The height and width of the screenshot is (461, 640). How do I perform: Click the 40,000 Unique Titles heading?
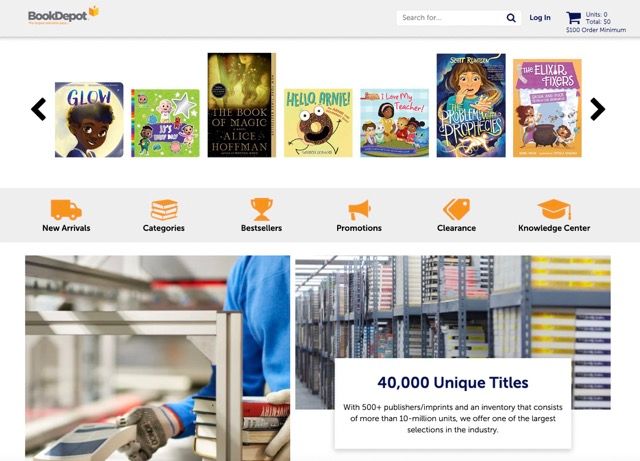[x=453, y=383]
